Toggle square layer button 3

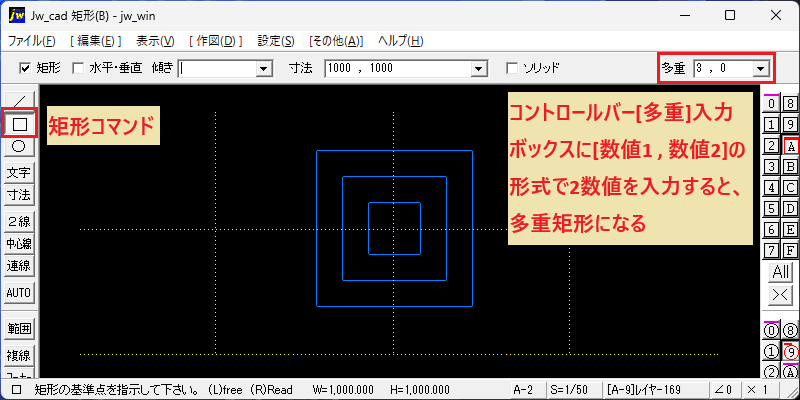(771, 166)
